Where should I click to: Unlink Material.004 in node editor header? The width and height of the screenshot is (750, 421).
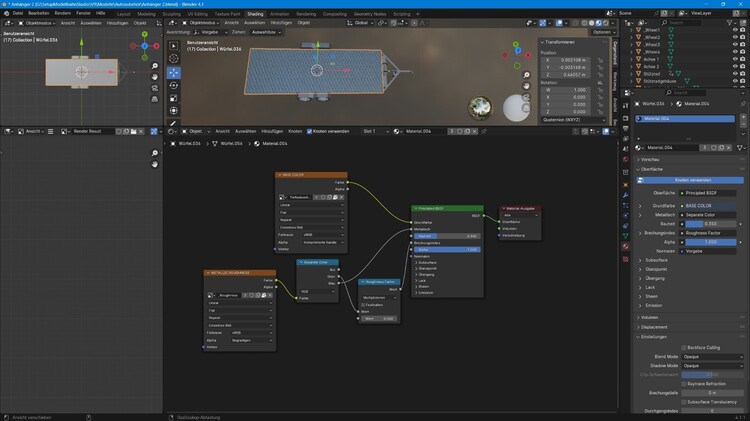(x=474, y=131)
